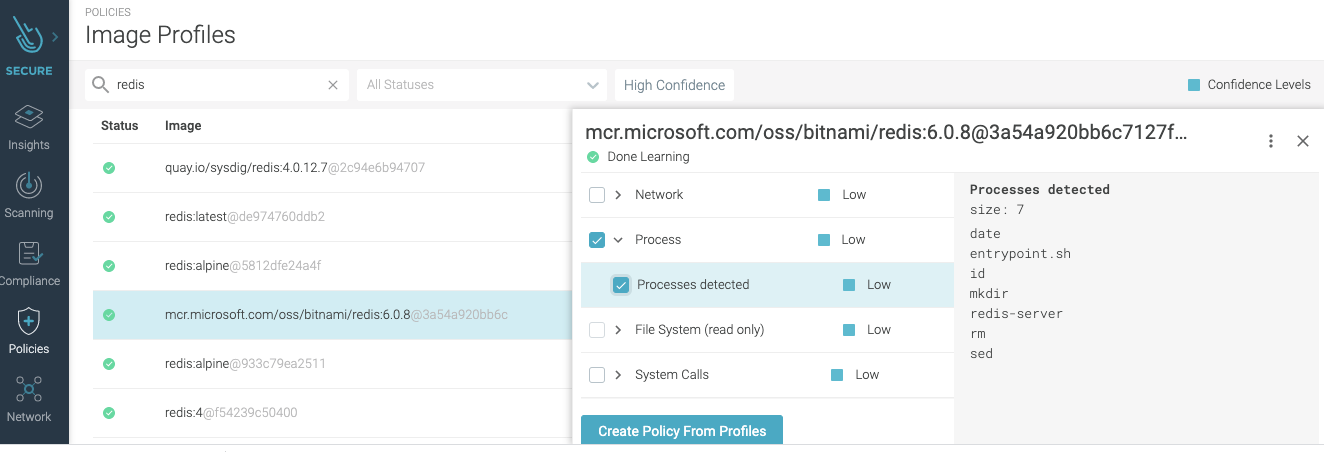The height and width of the screenshot is (452, 1324).
Task: Select the redis:latest image row
Action: coord(332,217)
